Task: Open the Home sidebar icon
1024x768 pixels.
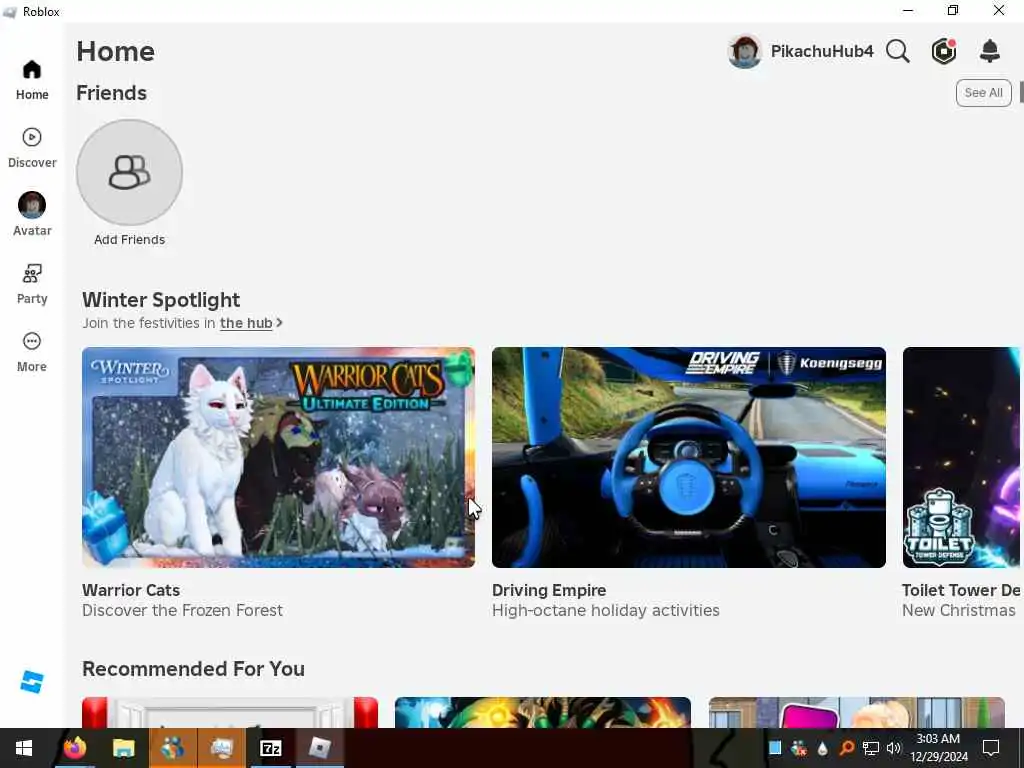Action: tap(31, 70)
